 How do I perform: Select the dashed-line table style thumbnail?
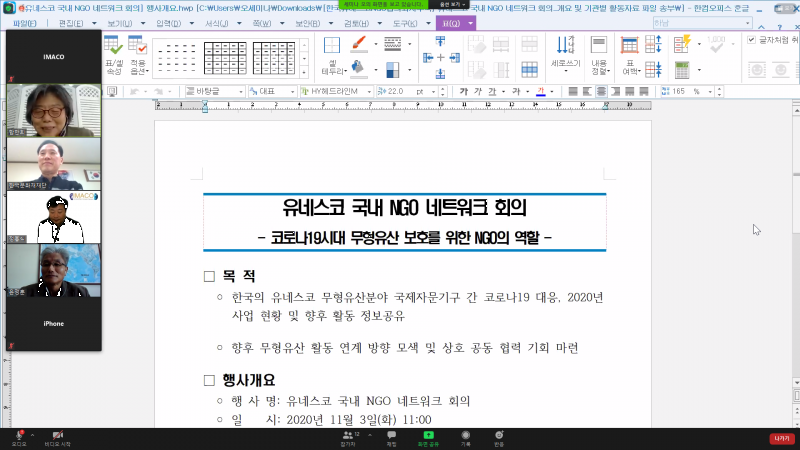[176, 58]
